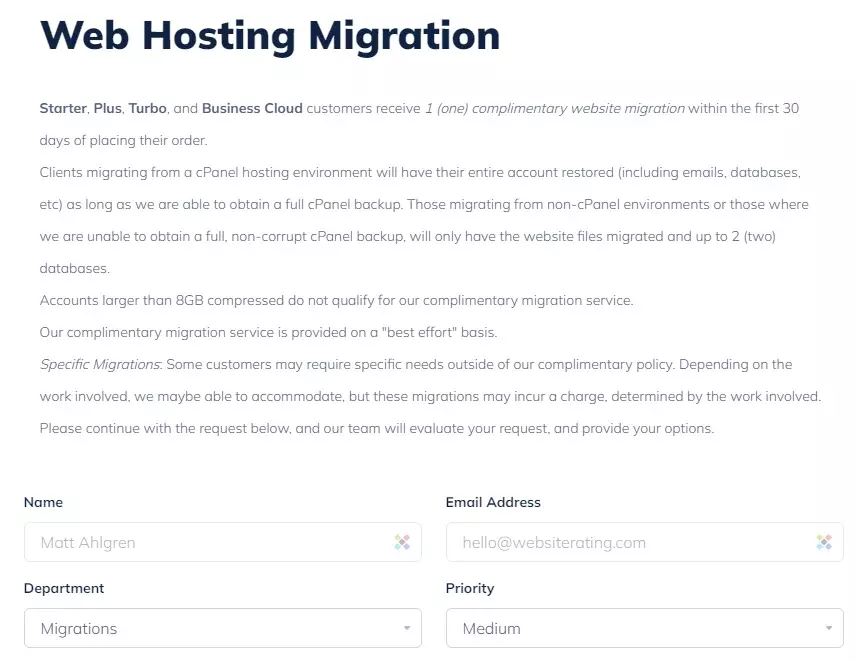Click the Department dropdown chevron arrow

click(408, 628)
